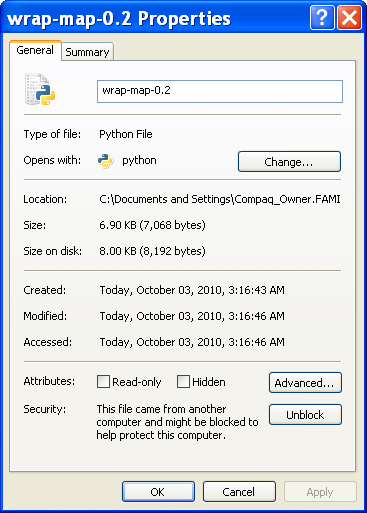Select the 8.00 KB (8,192 bytes) value
This screenshot has width=367, height=513.
tap(152, 251)
